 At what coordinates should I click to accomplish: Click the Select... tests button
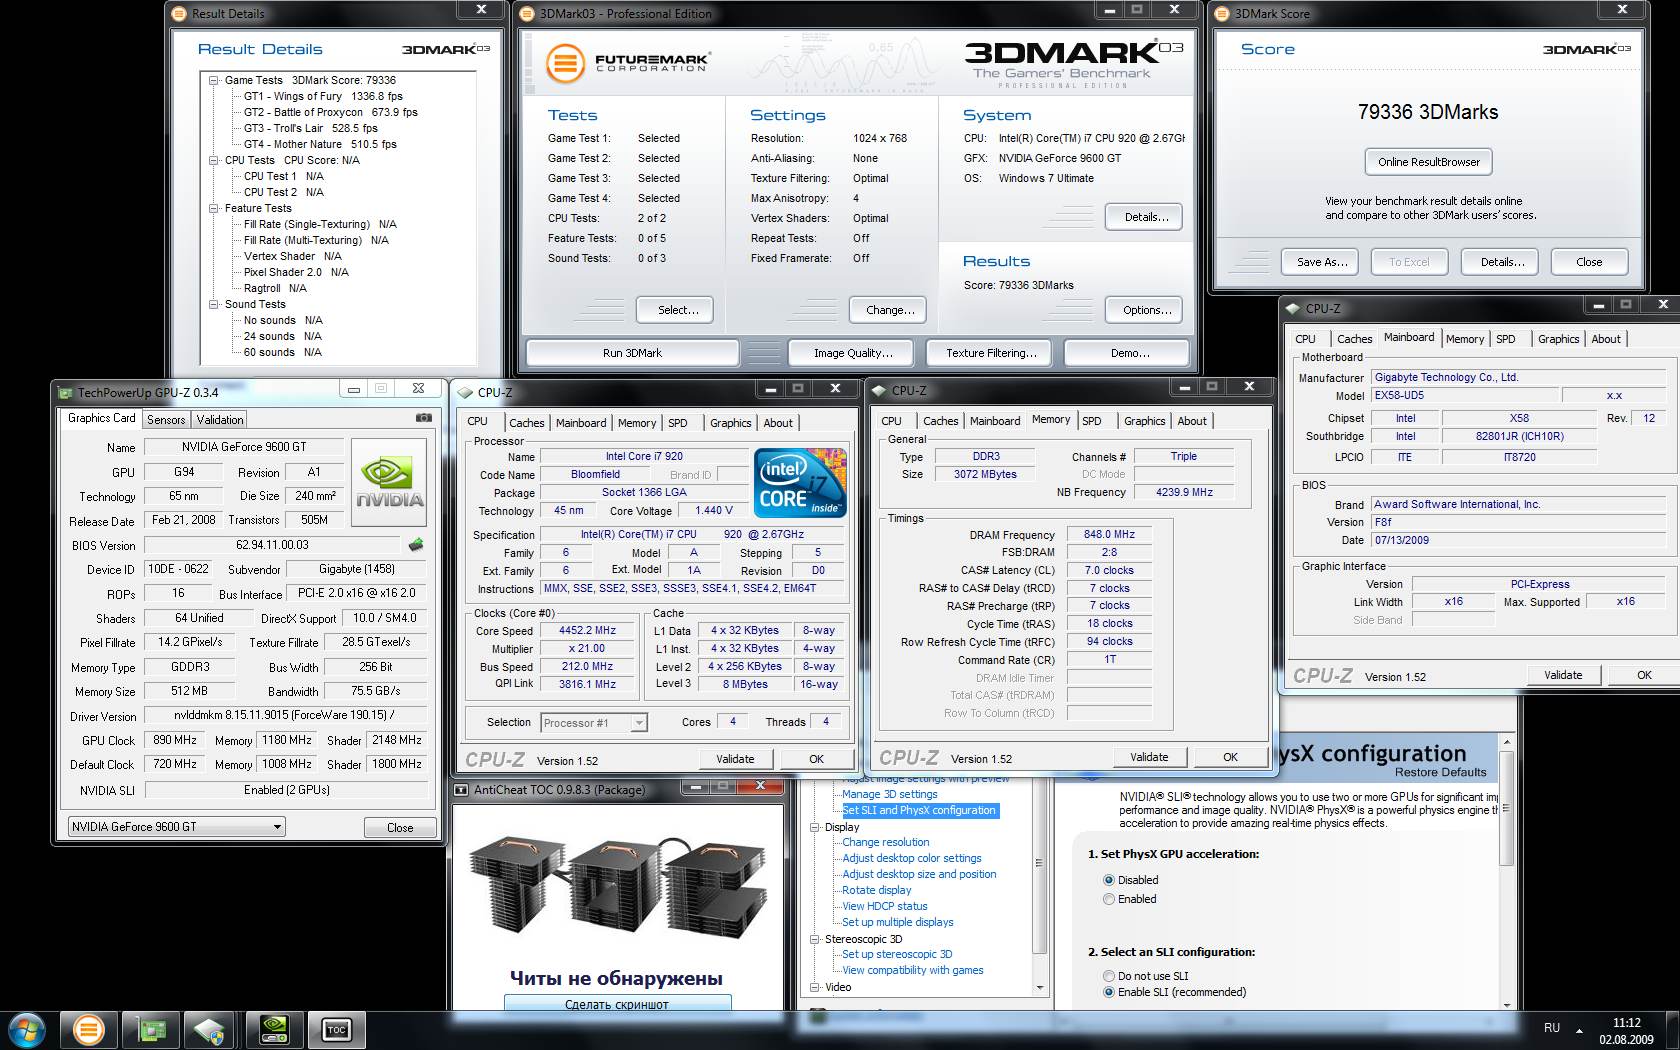[x=677, y=310]
